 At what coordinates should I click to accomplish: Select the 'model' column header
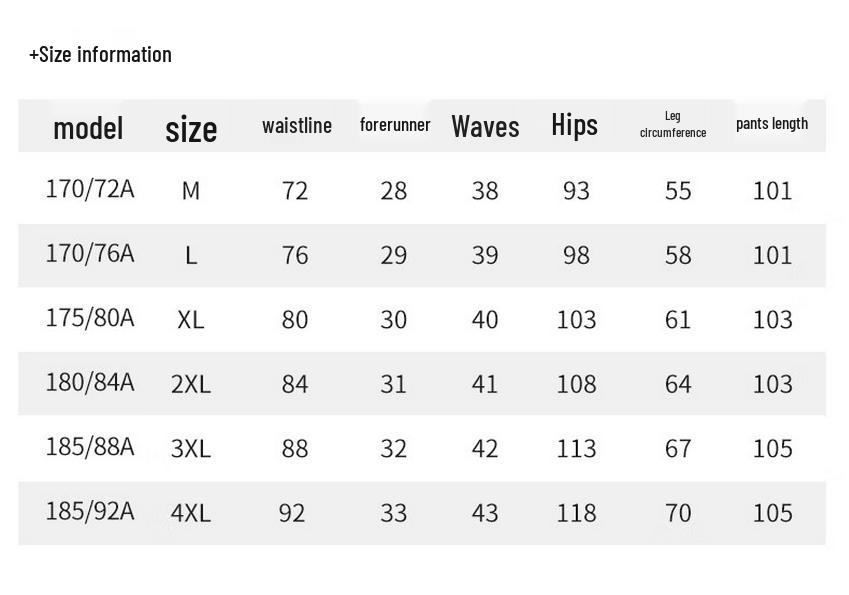[88, 128]
